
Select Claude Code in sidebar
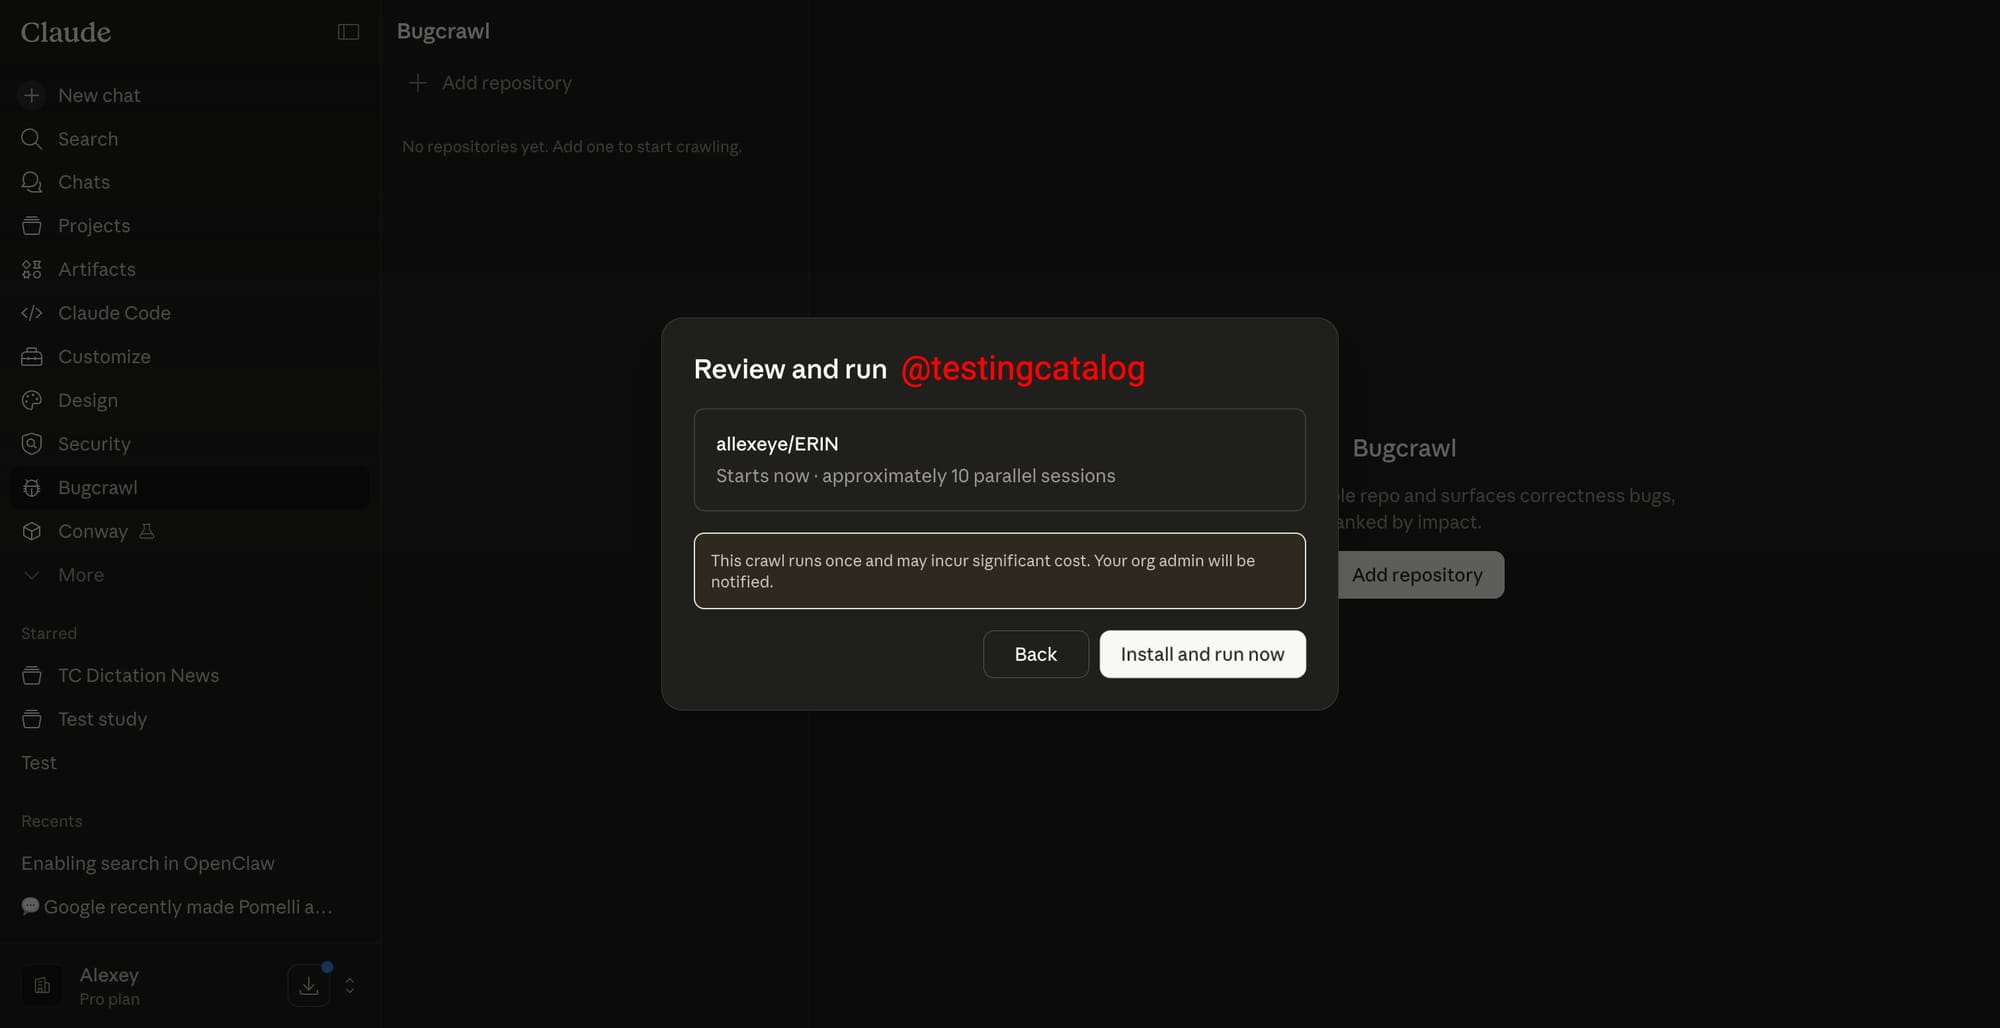point(190,313)
